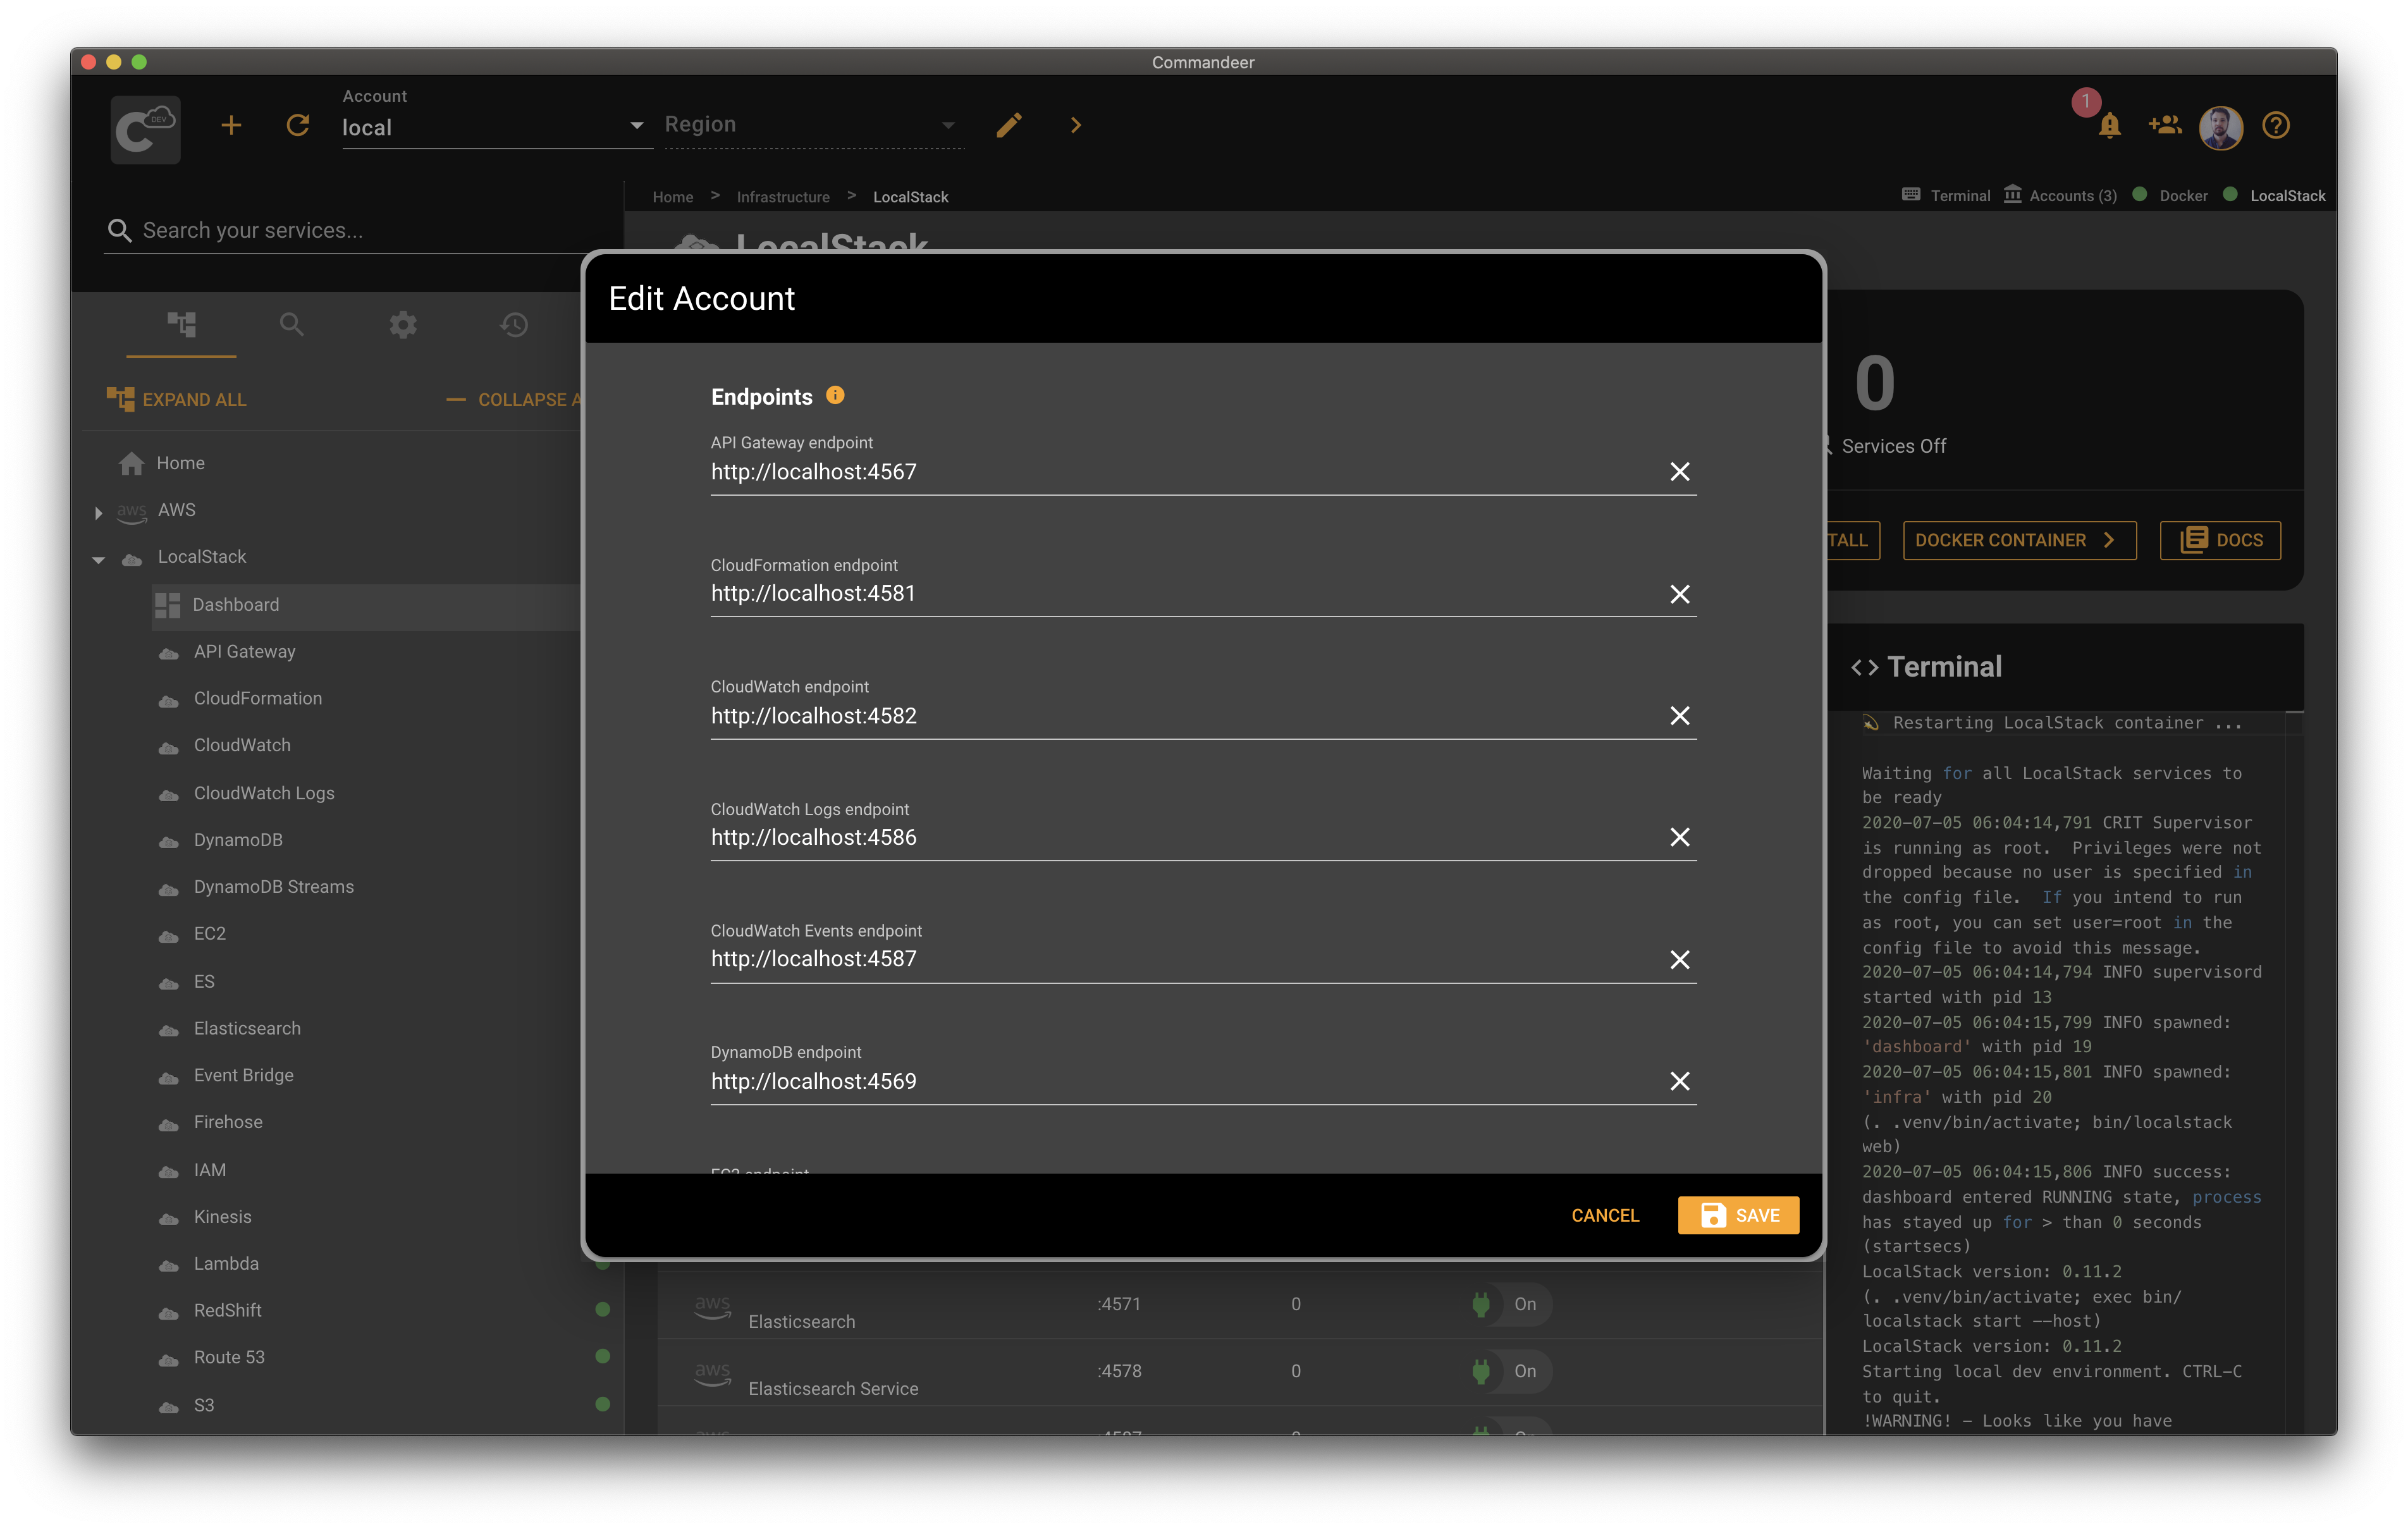Click Infrastructure in breadcrumb
This screenshot has height=1529, width=2408.
coord(783,197)
